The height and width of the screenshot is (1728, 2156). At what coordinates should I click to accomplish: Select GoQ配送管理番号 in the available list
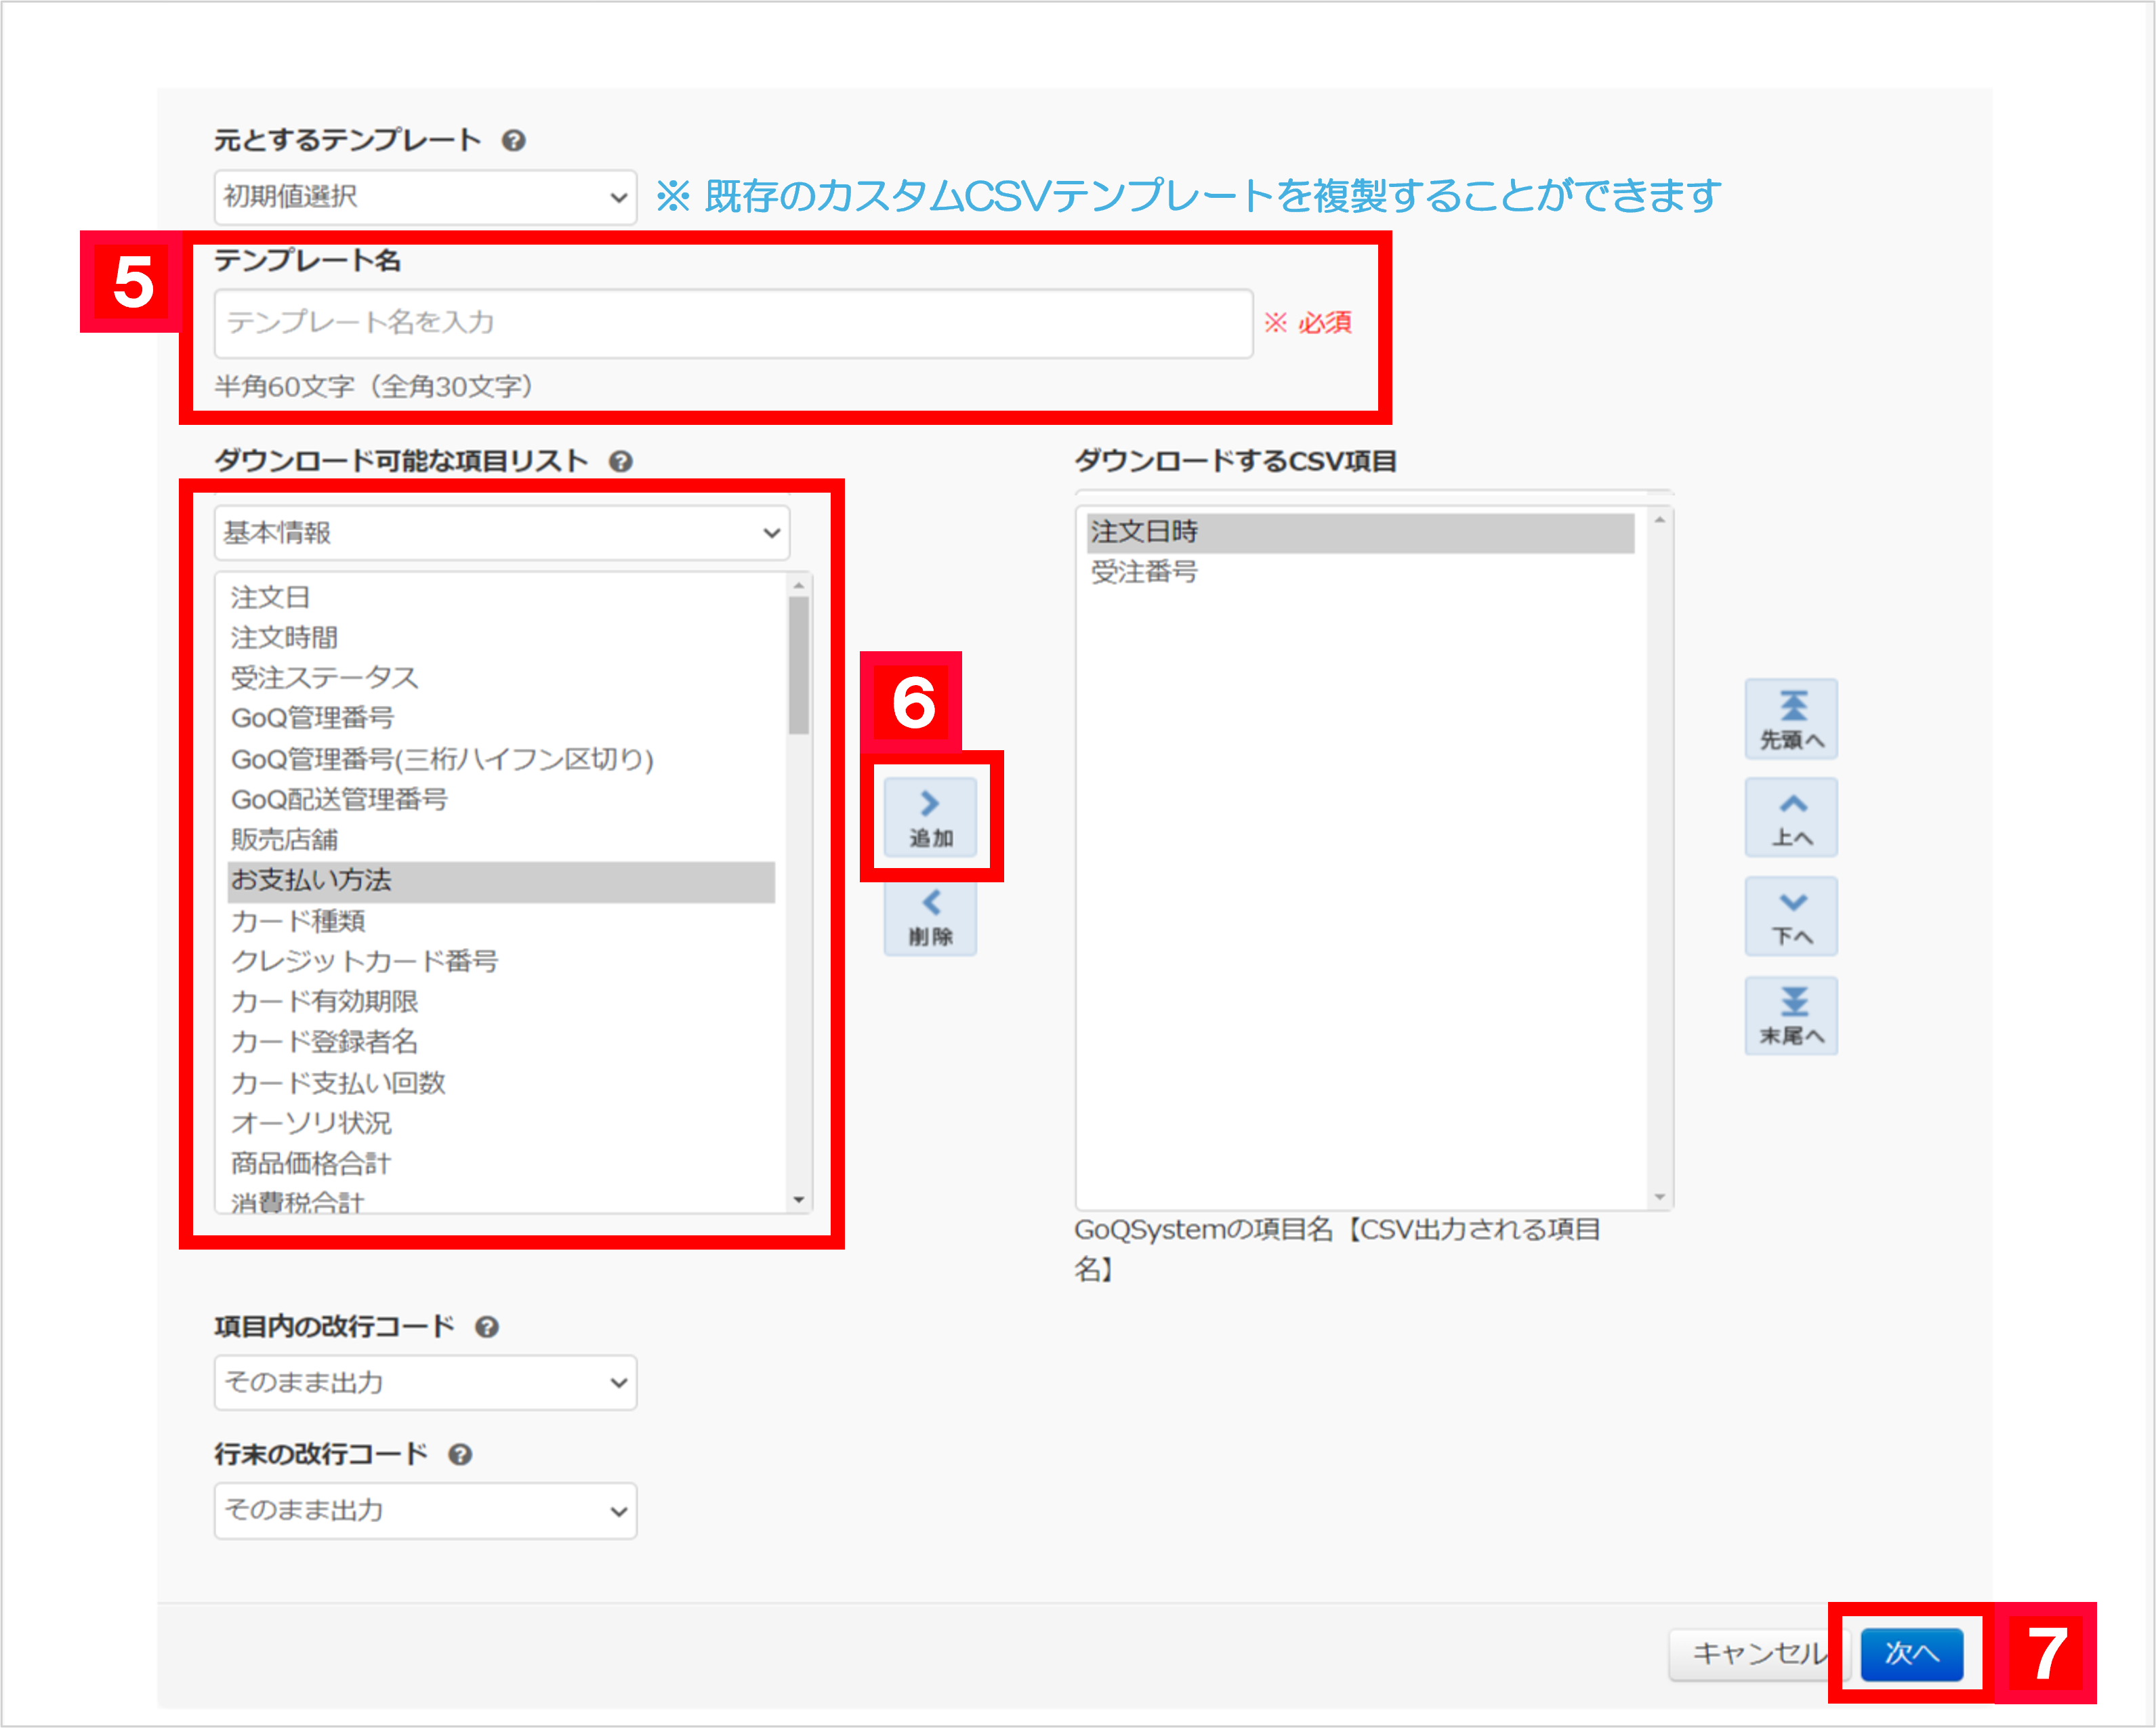[x=501, y=799]
